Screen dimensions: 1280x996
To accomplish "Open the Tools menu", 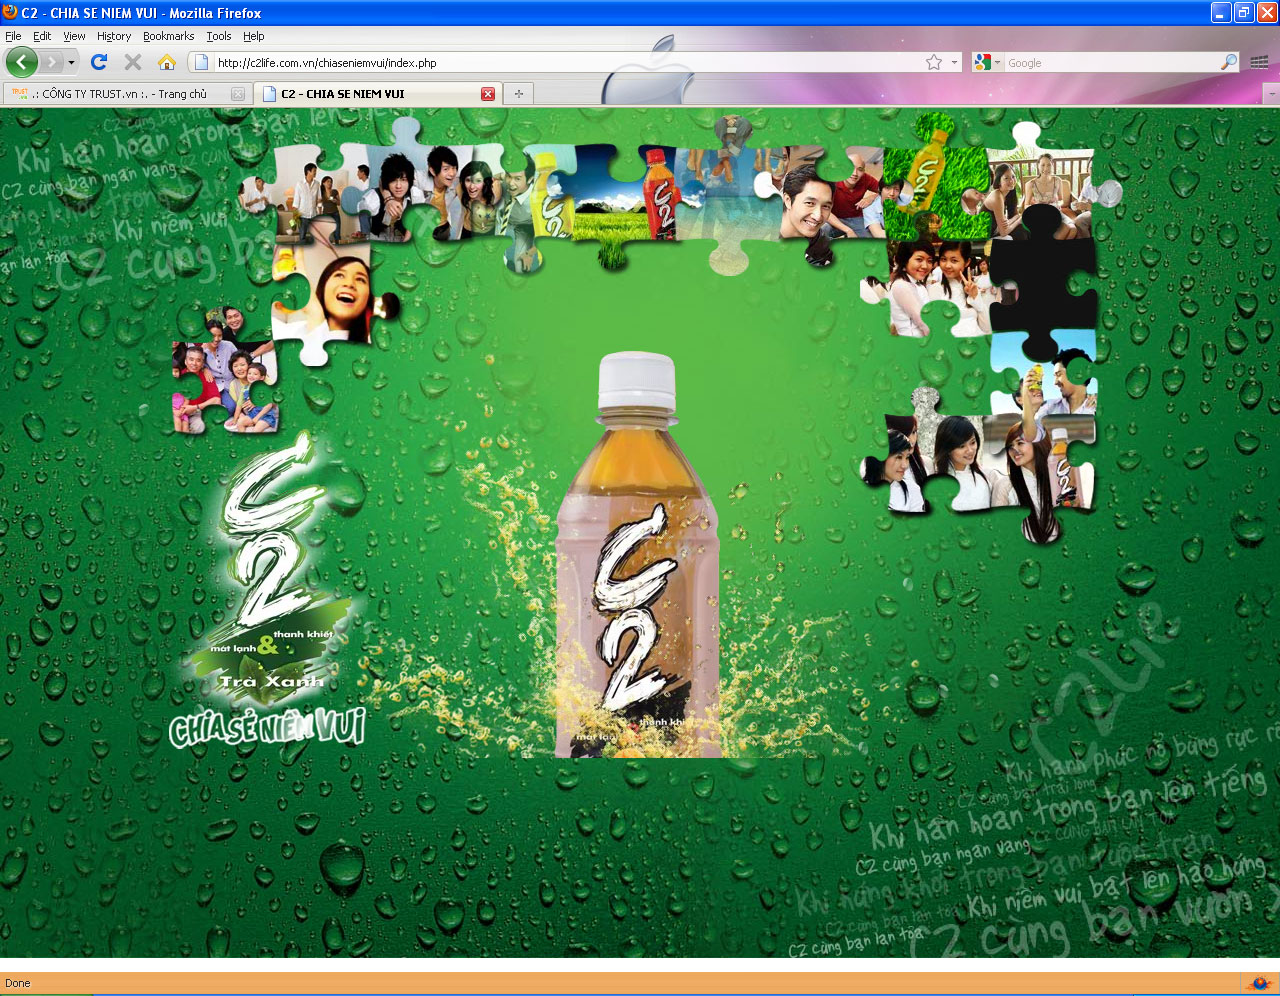I will [x=219, y=36].
